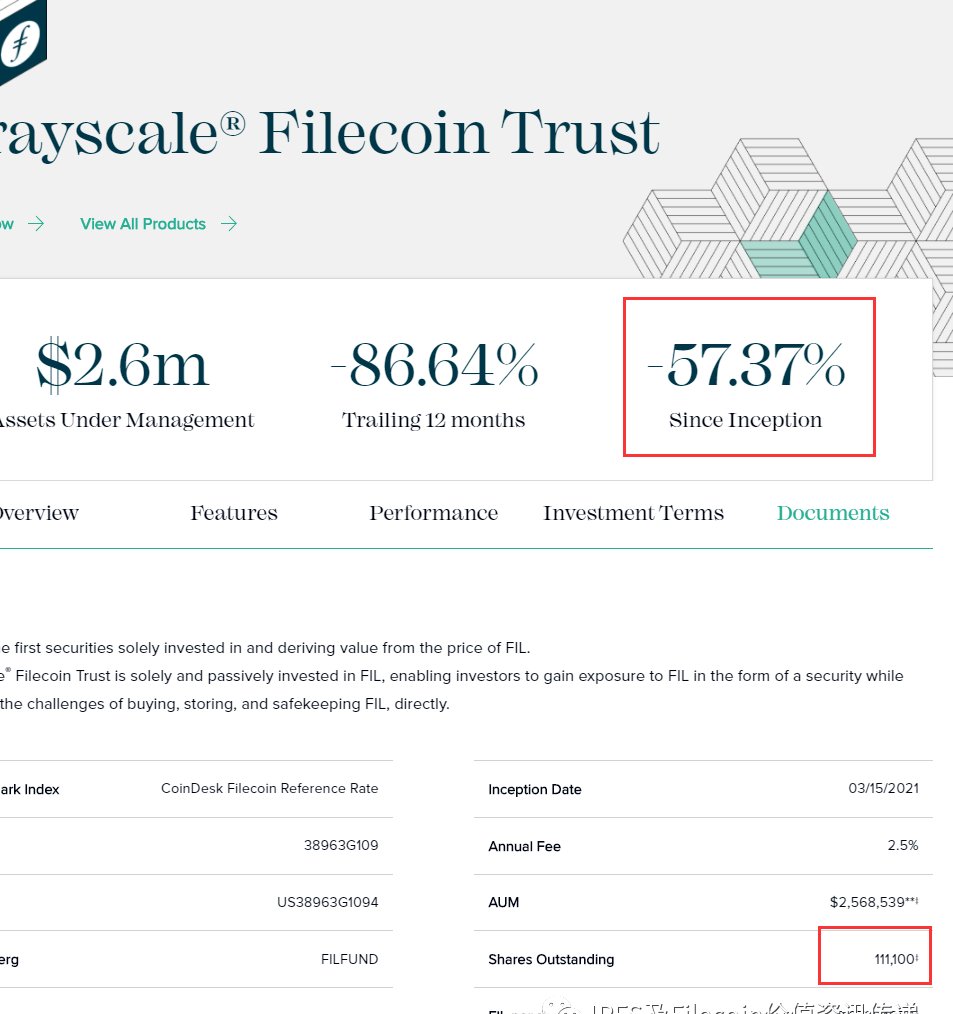The width and height of the screenshot is (953, 1014).
Task: Select the ISIN value US38963G1094
Action: pyautogui.click(x=327, y=902)
